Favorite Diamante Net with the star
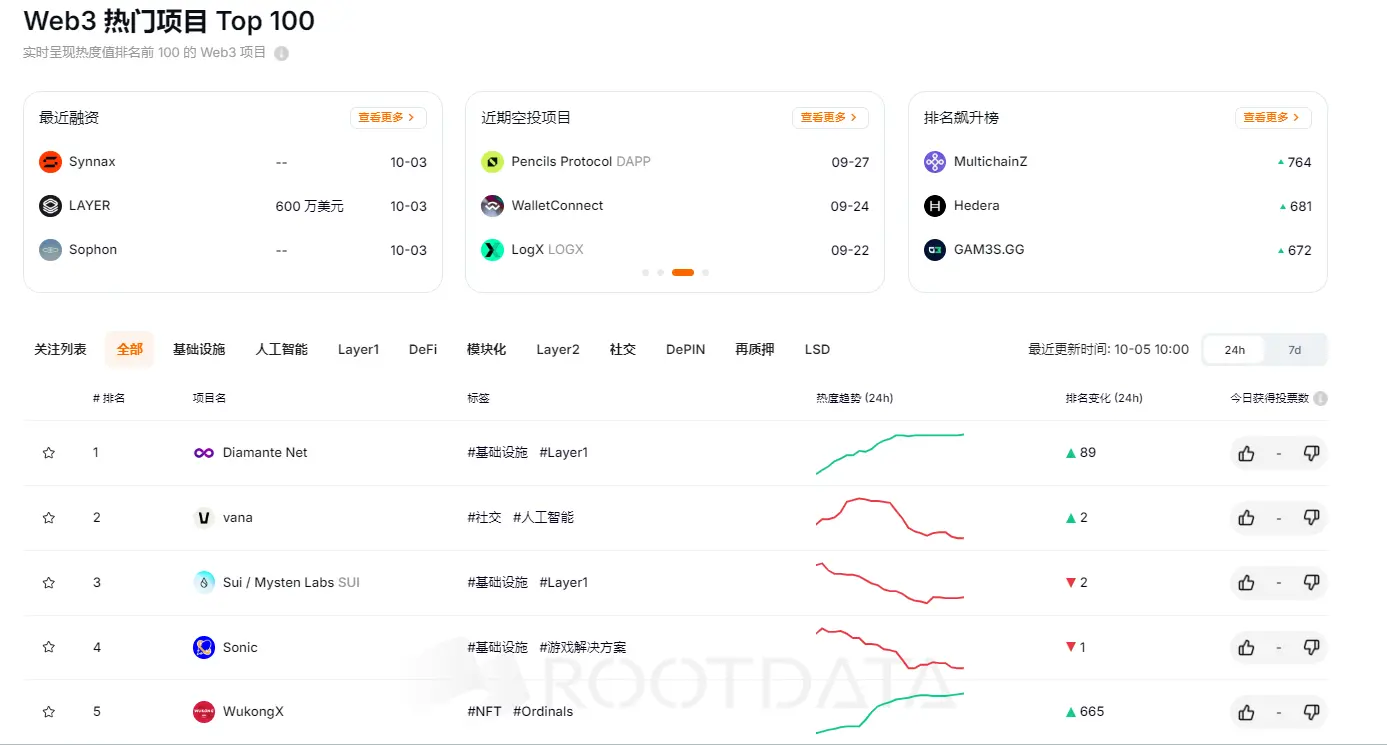The image size is (1387, 745). coord(48,452)
